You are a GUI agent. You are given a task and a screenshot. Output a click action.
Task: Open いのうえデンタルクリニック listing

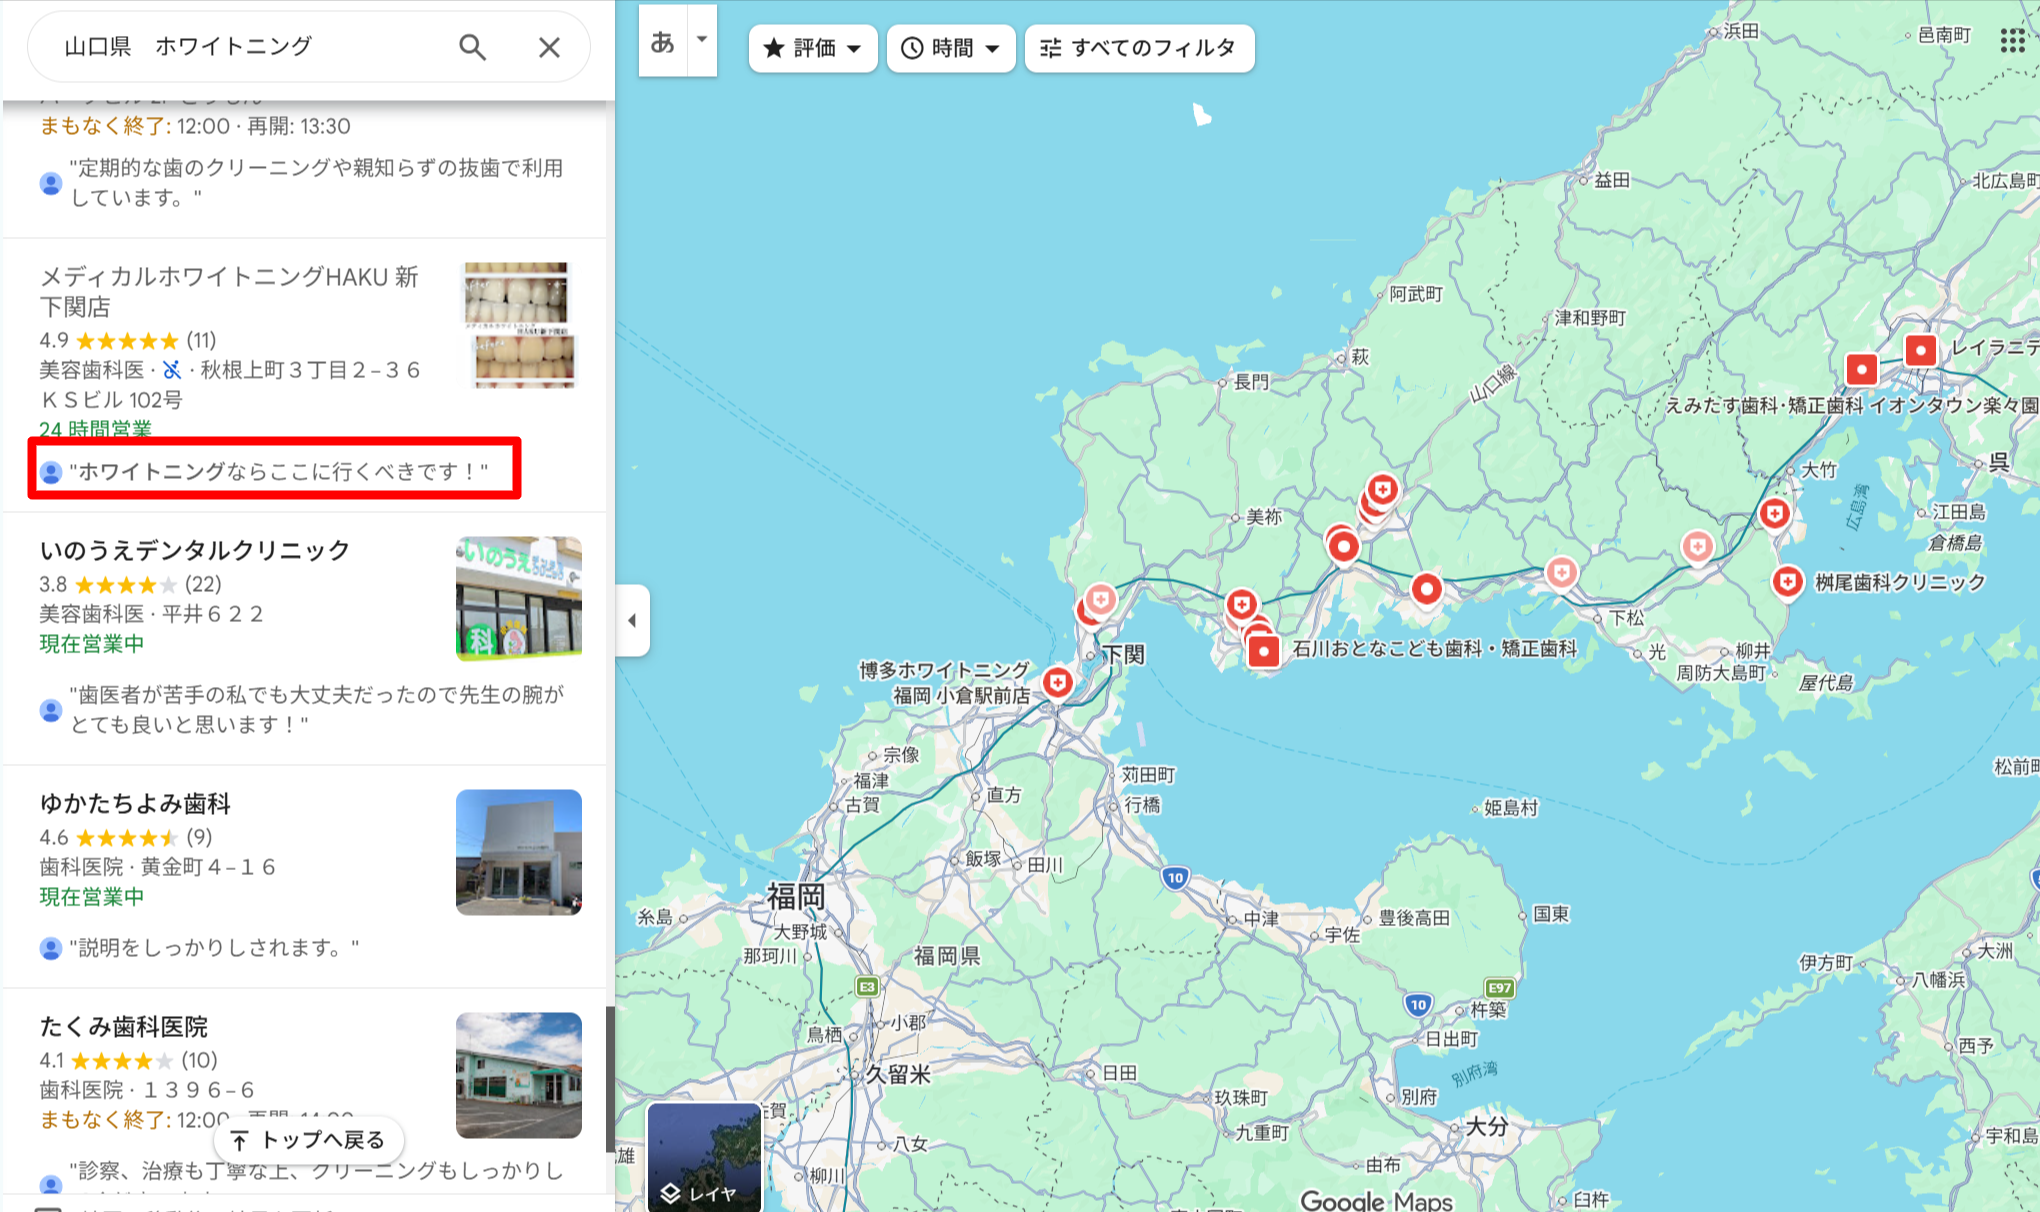pyautogui.click(x=194, y=550)
